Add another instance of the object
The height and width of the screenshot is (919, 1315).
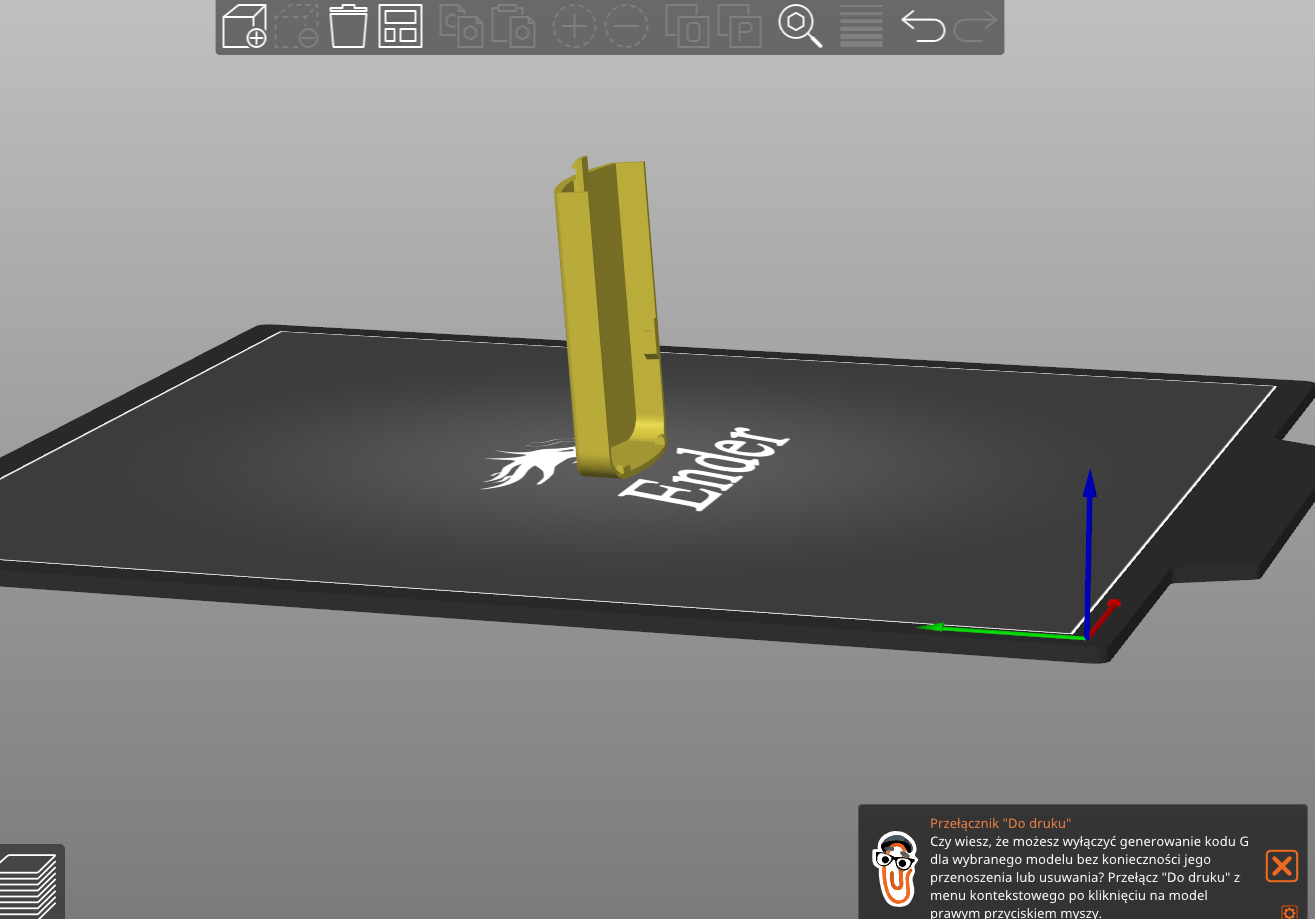tap(575, 26)
